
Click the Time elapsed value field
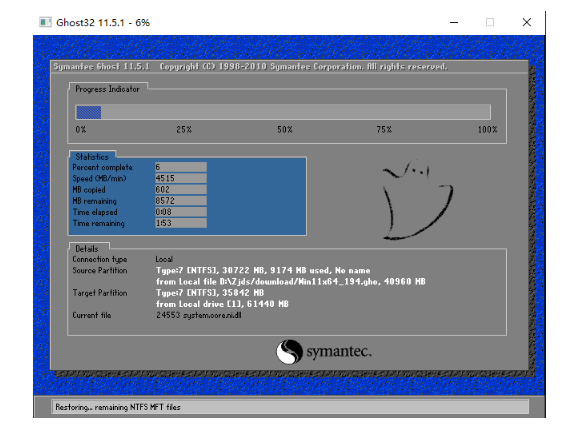coord(181,212)
